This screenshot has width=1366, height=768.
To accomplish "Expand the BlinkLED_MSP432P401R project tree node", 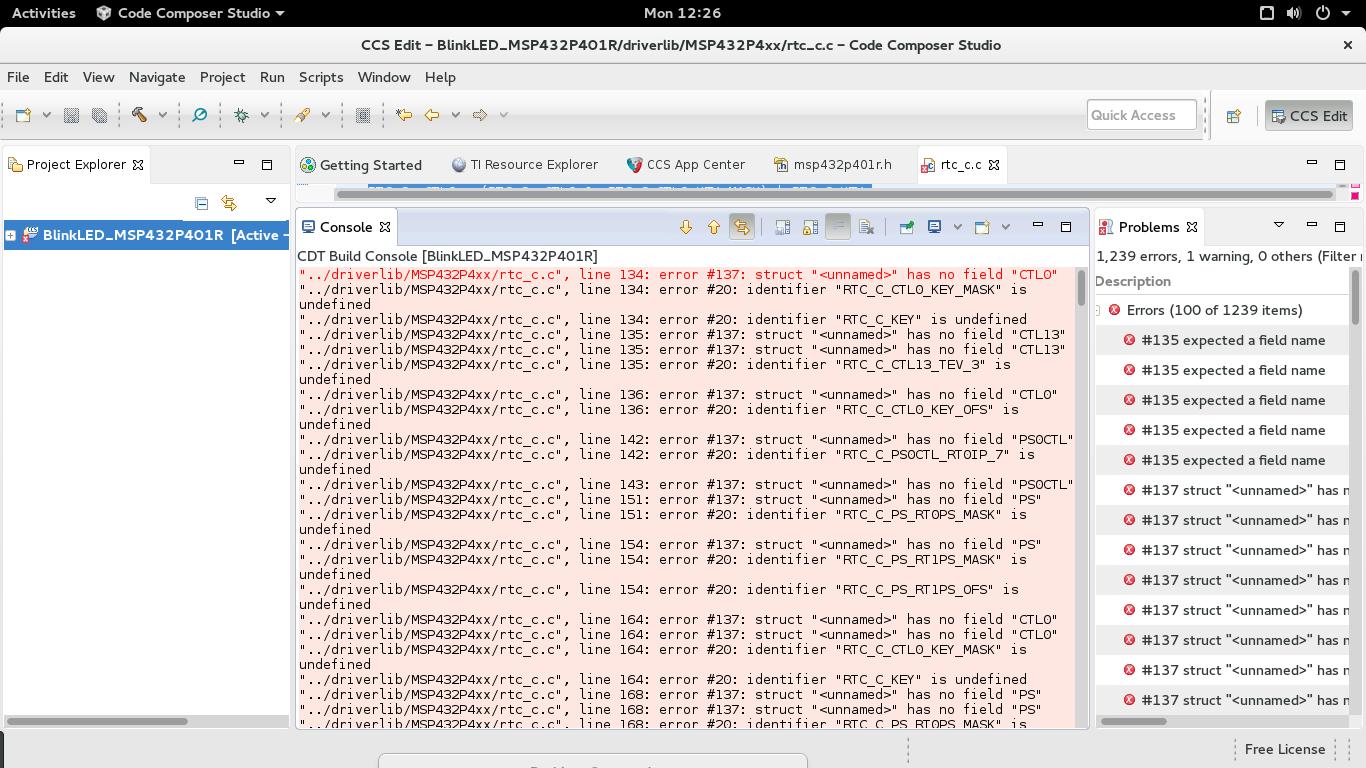I will pyautogui.click(x=10, y=236).
